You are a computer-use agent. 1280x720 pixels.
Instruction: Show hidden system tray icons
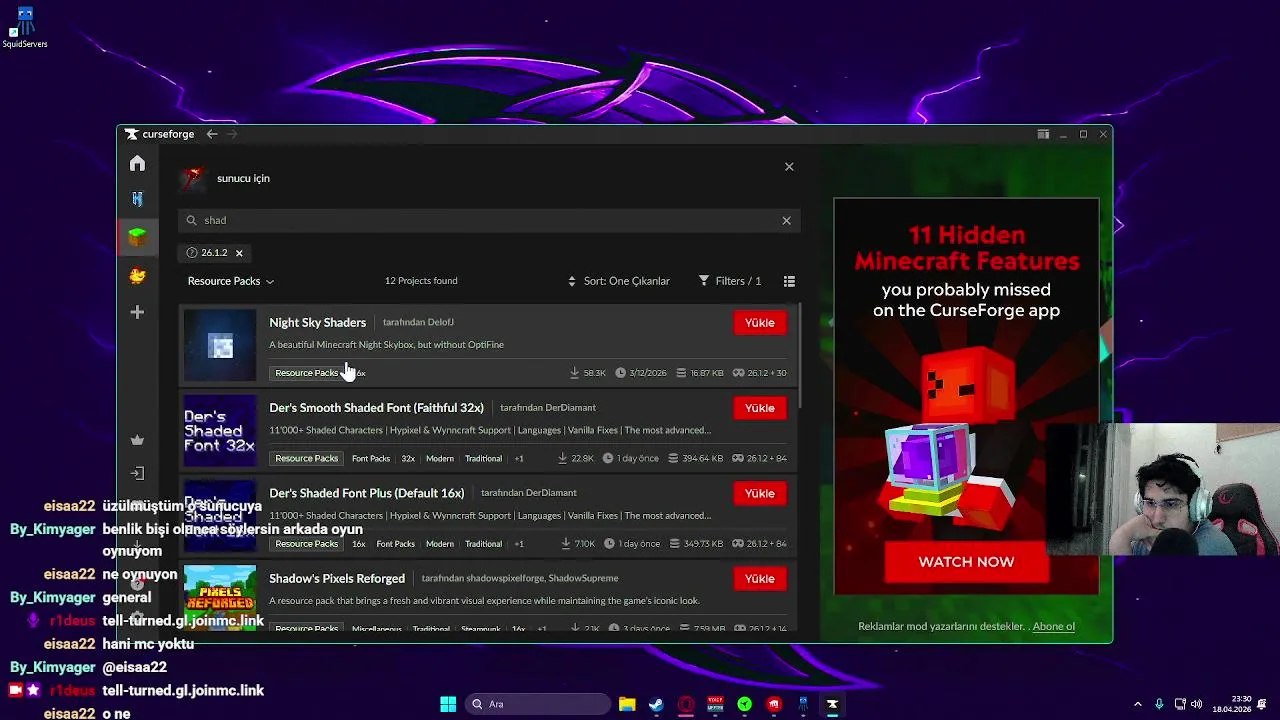[x=1137, y=704]
